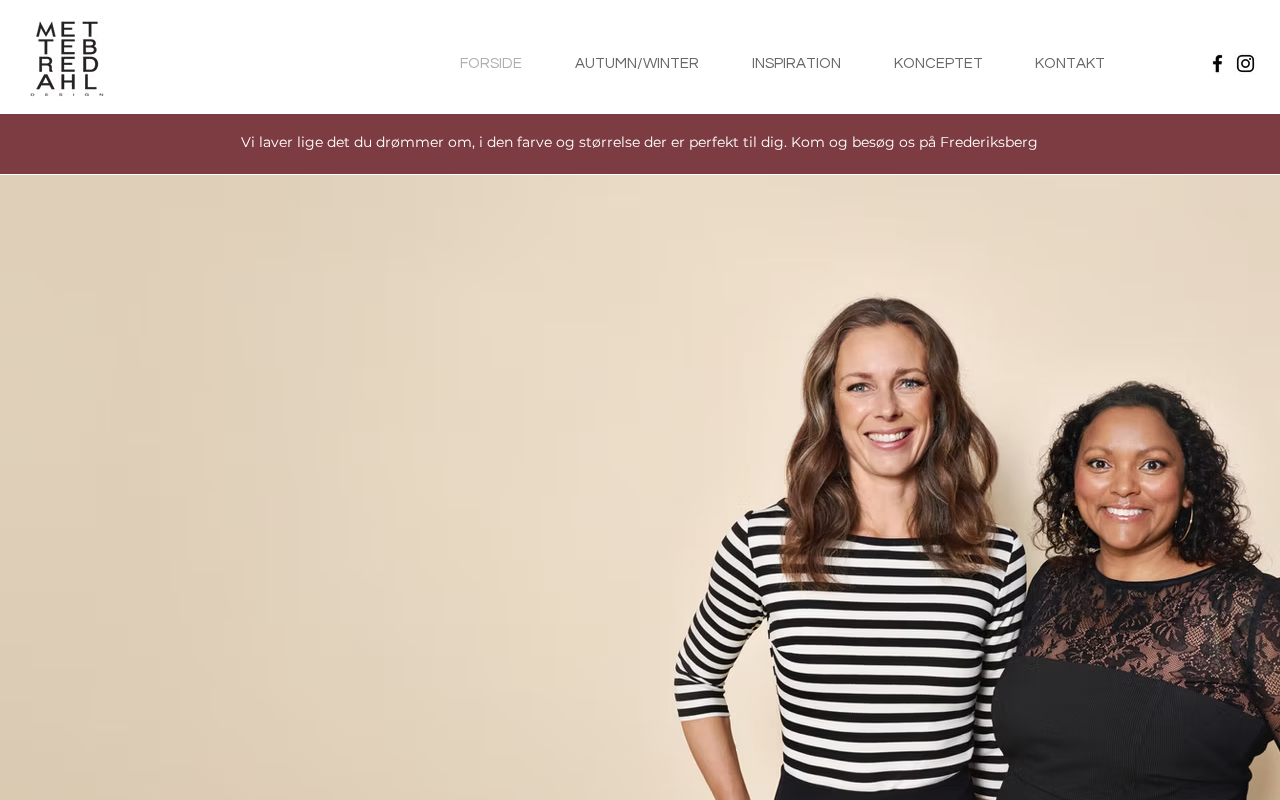Screen dimensions: 1280x800
Task: Navigate to KONTAKT
Action: (1070, 63)
